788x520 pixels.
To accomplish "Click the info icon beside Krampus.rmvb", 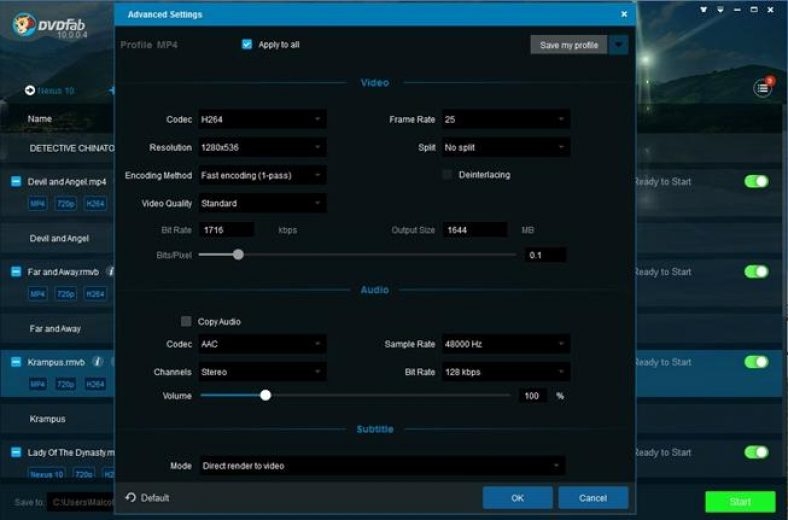I will pyautogui.click(x=98, y=361).
